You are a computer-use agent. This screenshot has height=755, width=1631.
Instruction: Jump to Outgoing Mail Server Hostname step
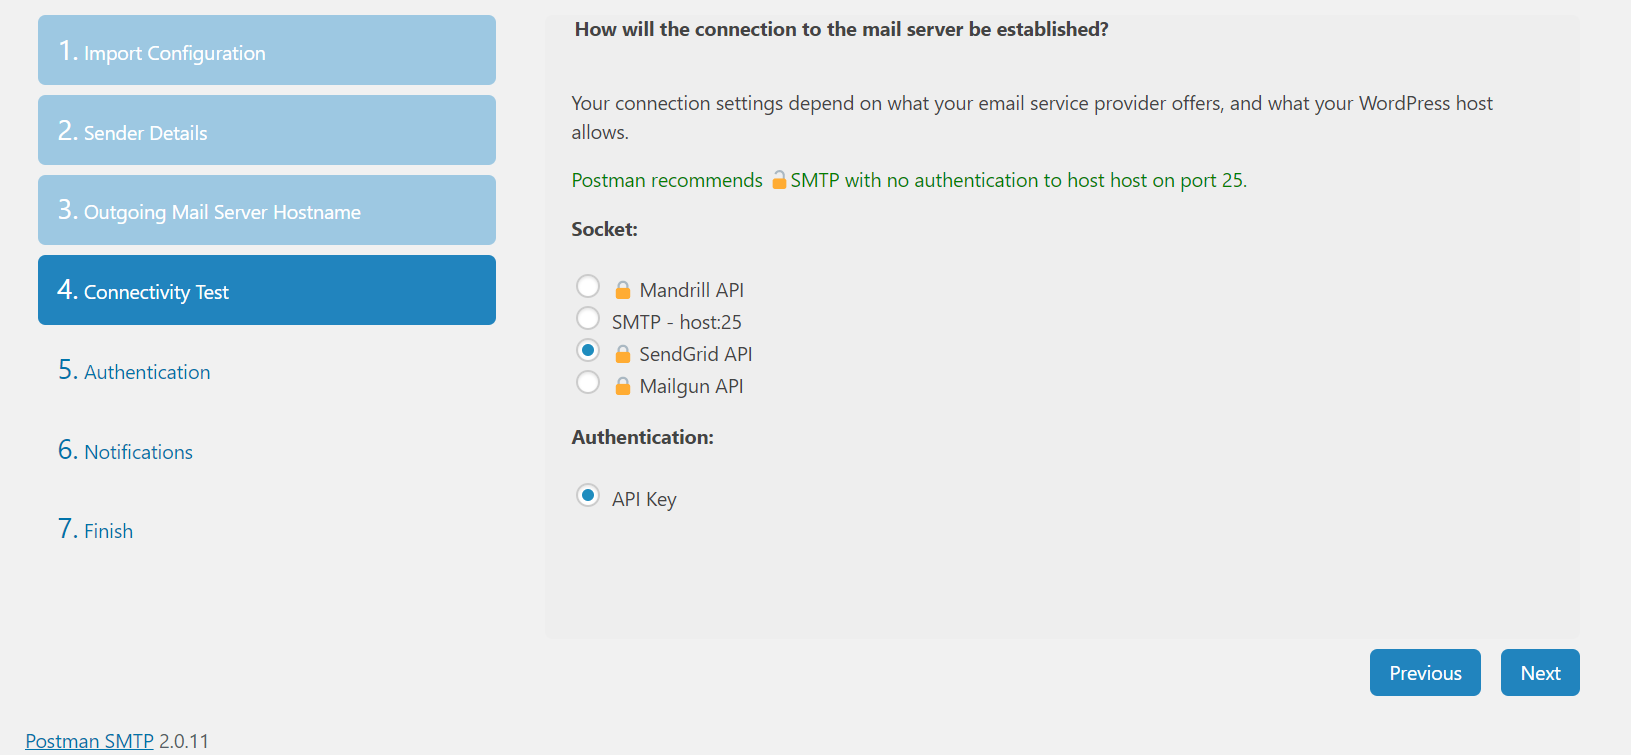tap(266, 211)
